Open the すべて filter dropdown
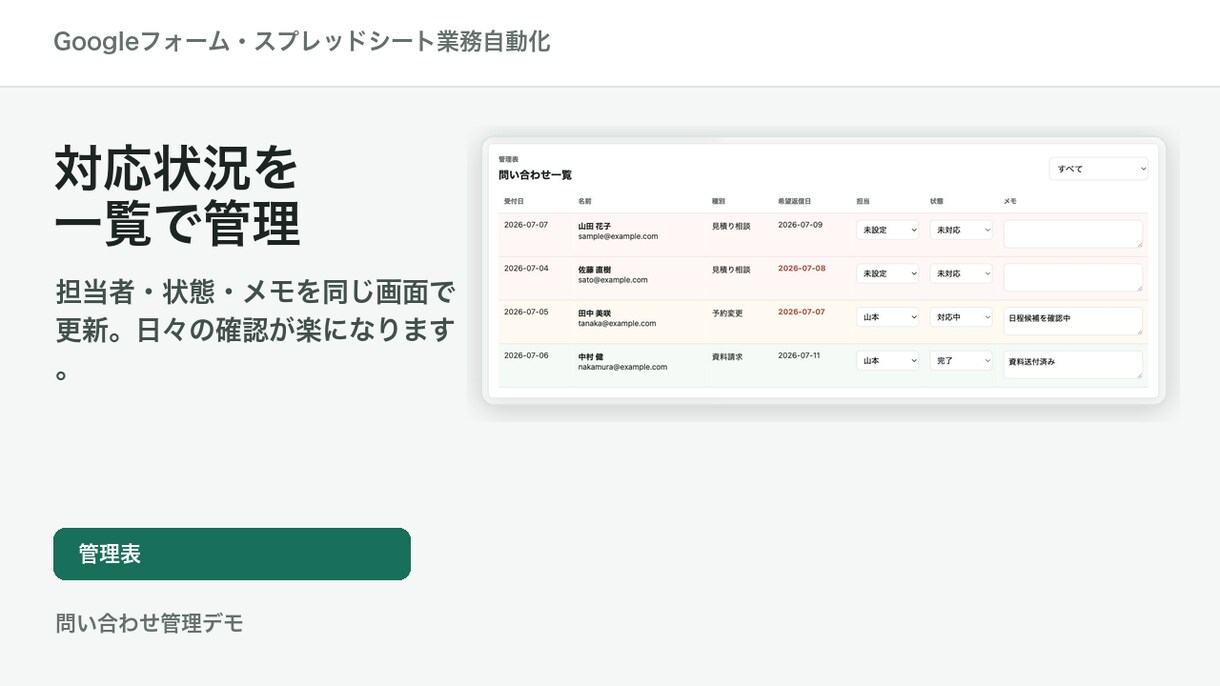The width and height of the screenshot is (1220, 686). (1098, 169)
